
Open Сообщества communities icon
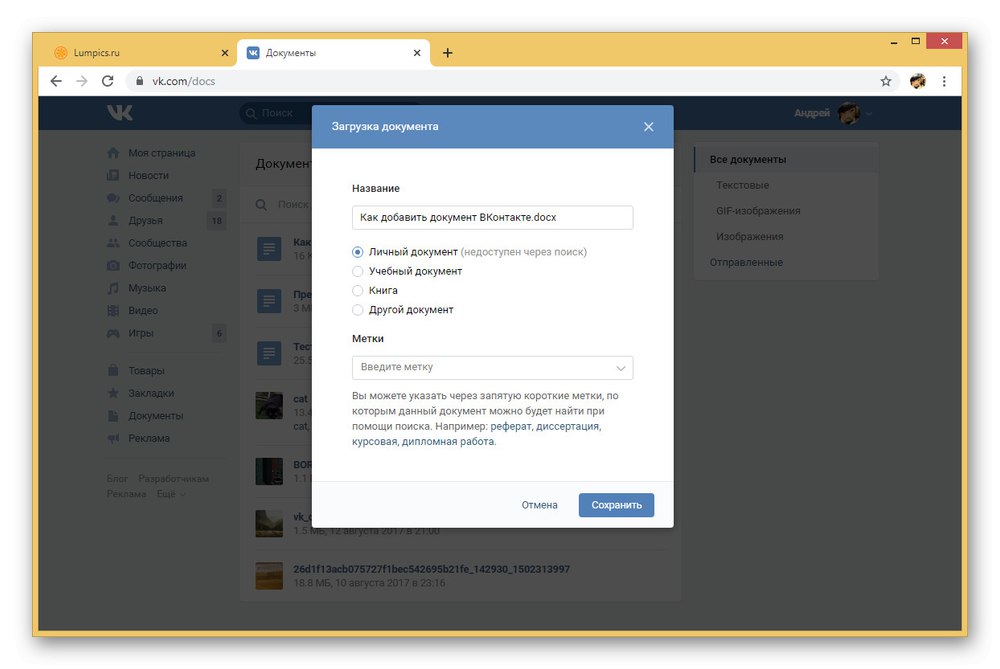pos(113,243)
